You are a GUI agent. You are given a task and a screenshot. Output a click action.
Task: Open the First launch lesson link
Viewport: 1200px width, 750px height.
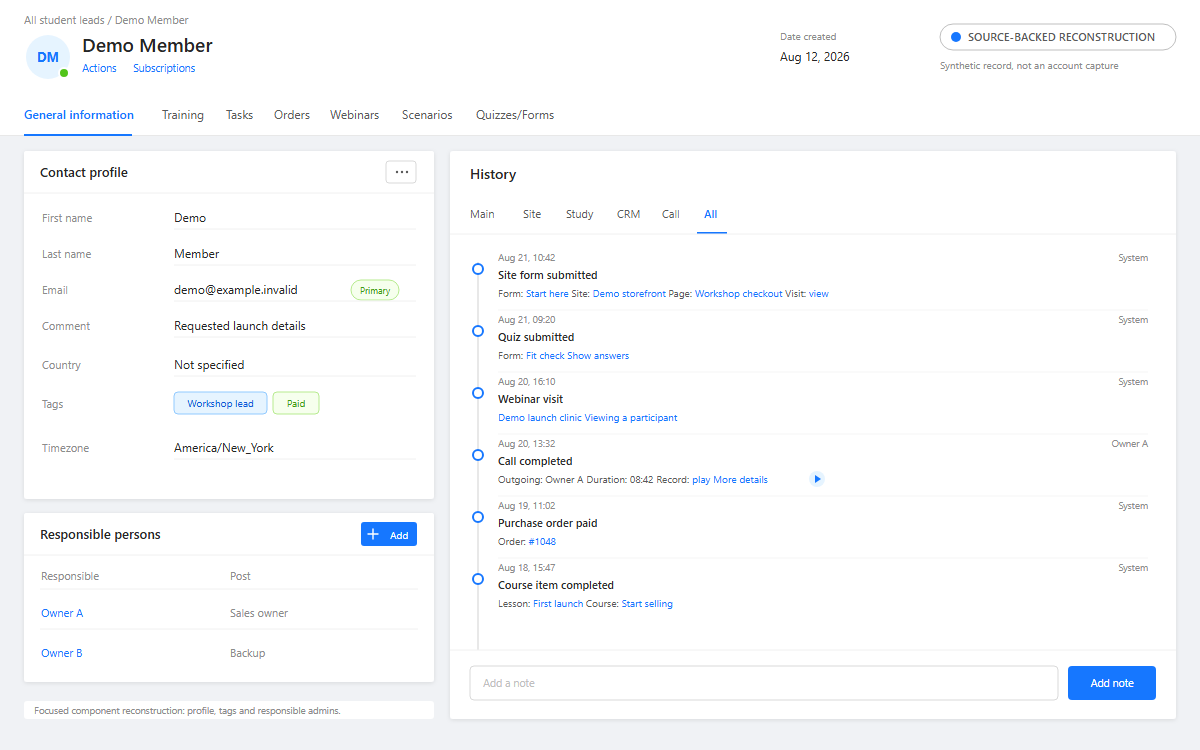(x=558, y=604)
